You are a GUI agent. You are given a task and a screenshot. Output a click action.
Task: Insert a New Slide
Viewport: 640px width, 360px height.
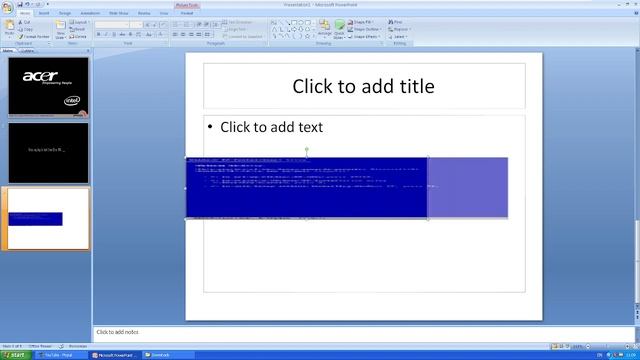click(60, 29)
